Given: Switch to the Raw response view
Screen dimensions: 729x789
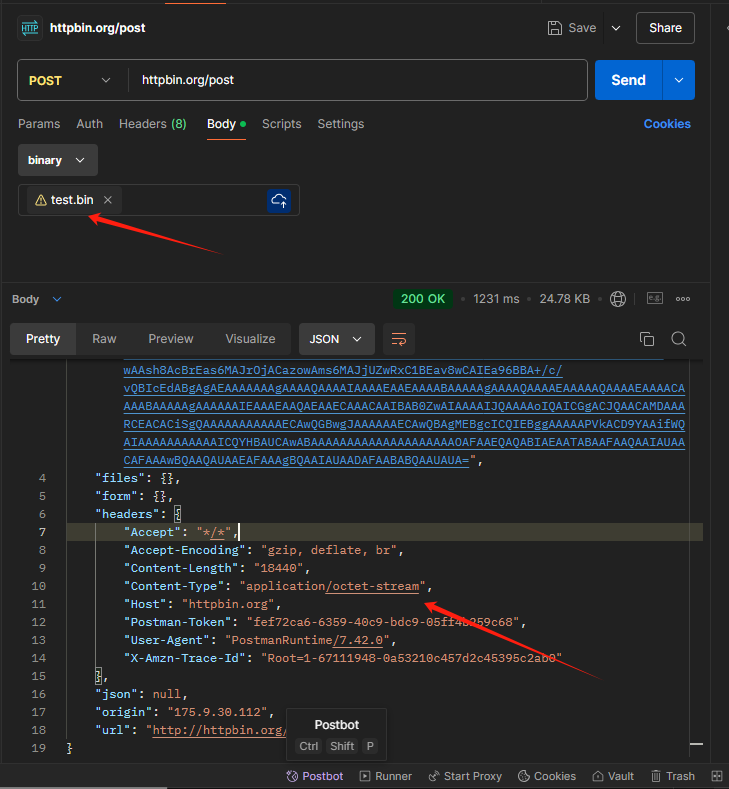Looking at the screenshot, I should tap(104, 339).
